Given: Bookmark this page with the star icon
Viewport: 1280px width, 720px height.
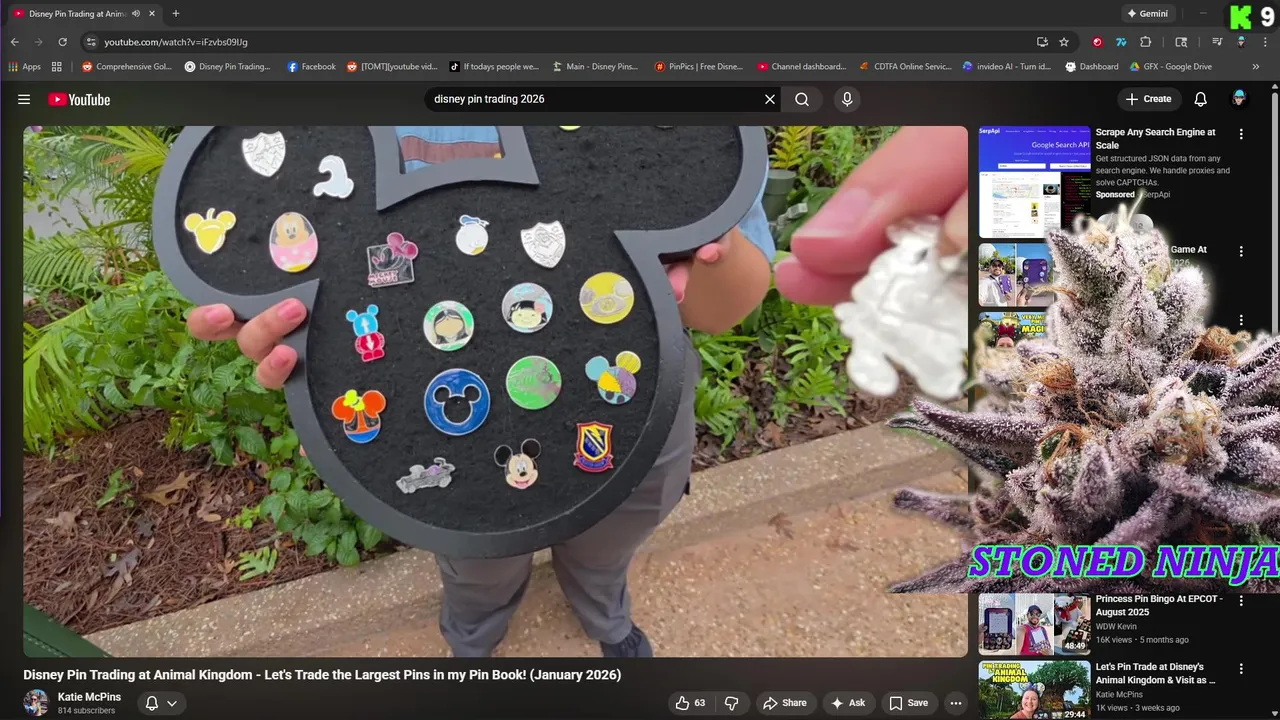Looking at the screenshot, I should pyautogui.click(x=1064, y=42).
